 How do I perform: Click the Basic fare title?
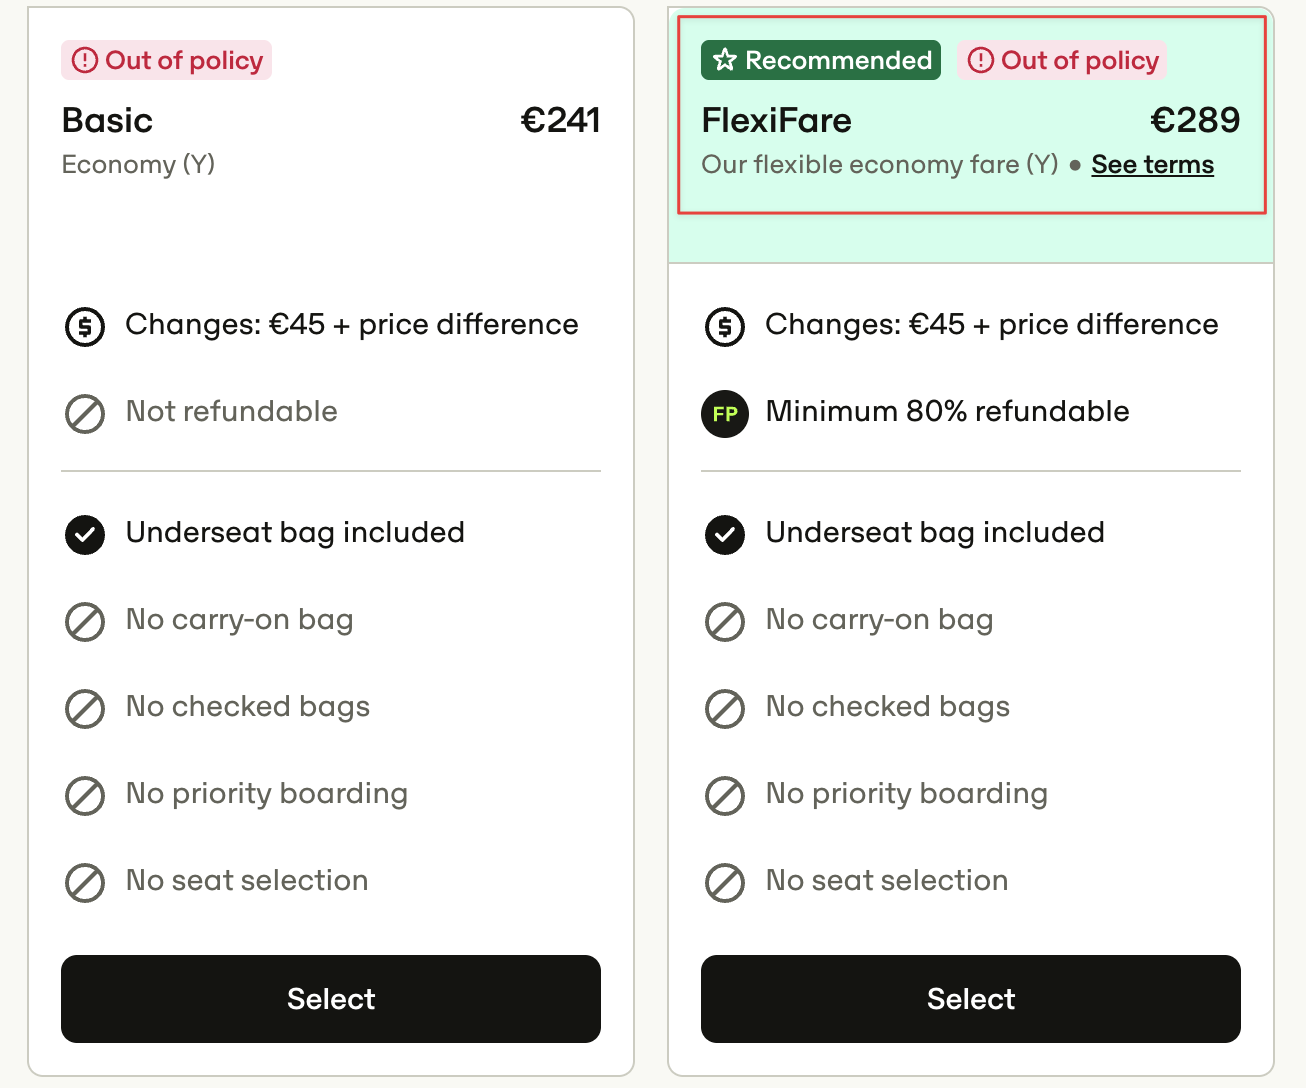tap(107, 120)
